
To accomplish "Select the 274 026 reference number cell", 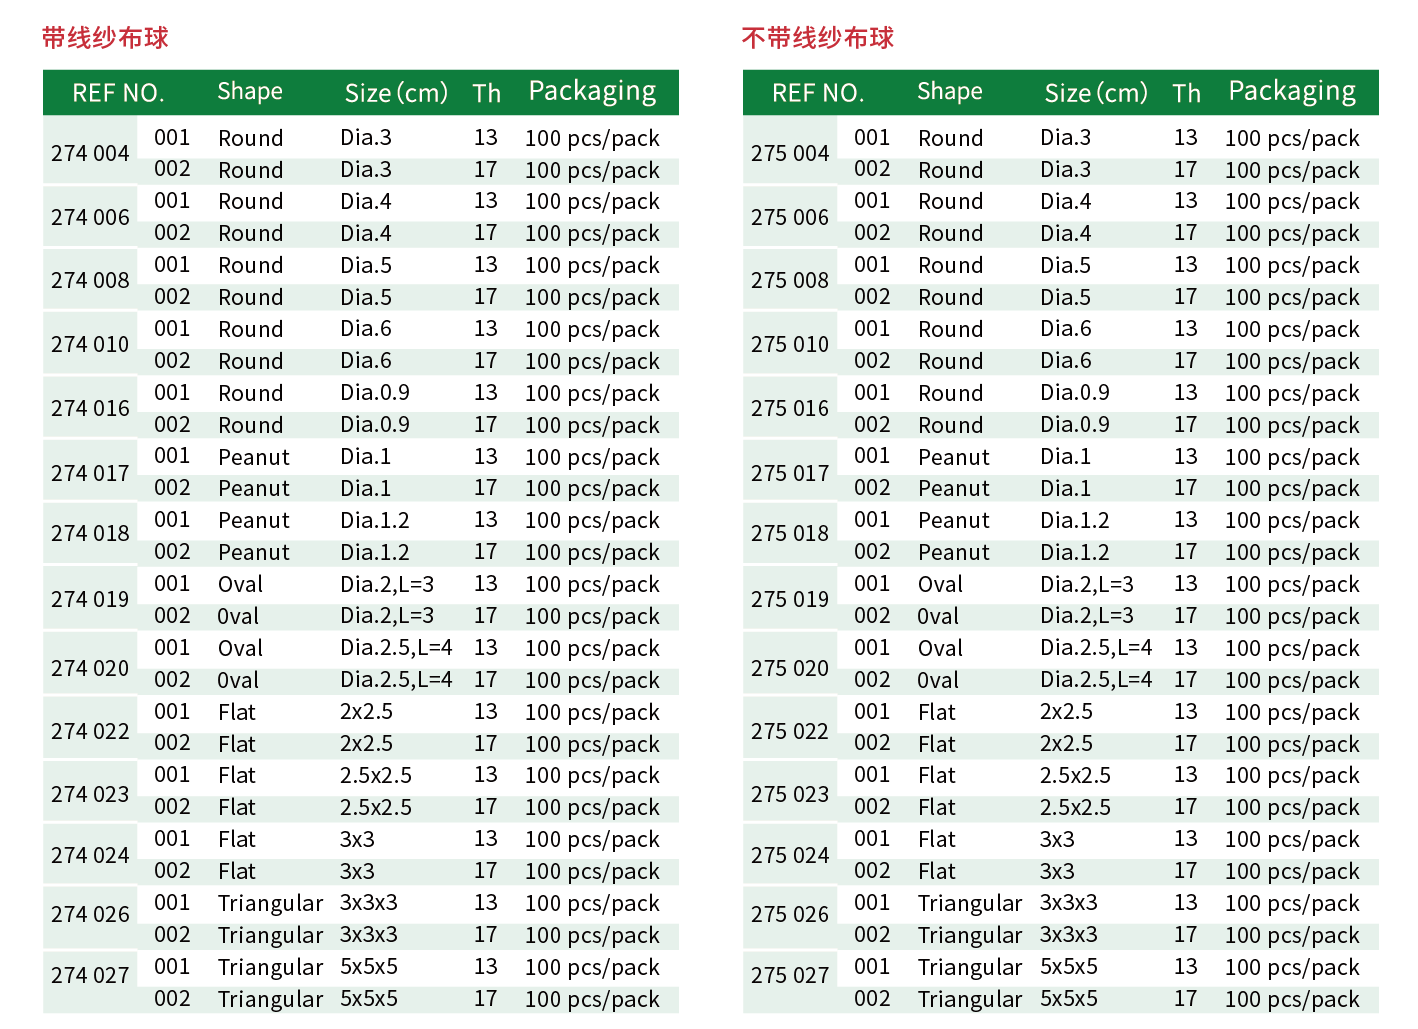I will pos(90,914).
